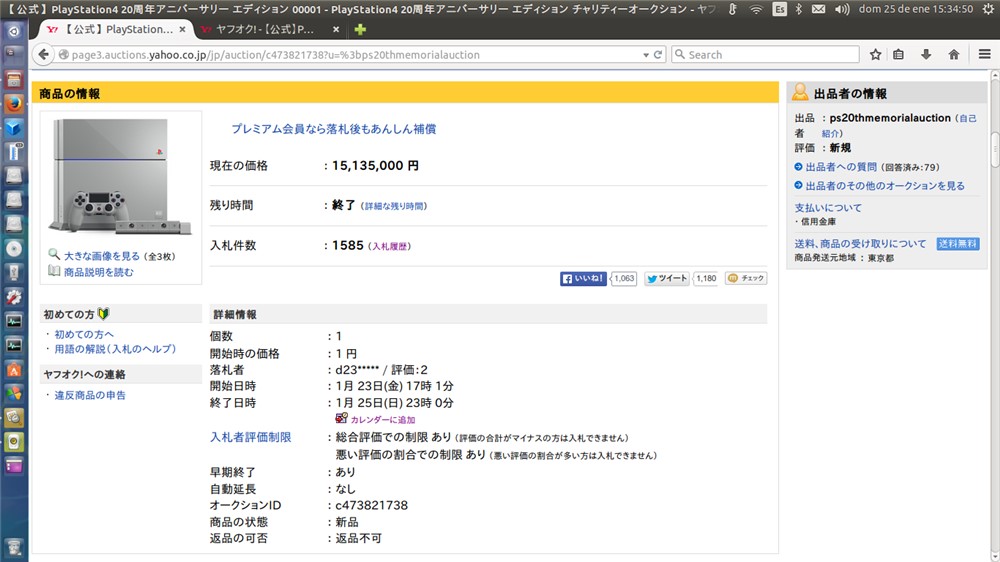Viewport: 1000px width, 562px height.
Task: Open 大きな画像を見る link
Action: point(101,256)
